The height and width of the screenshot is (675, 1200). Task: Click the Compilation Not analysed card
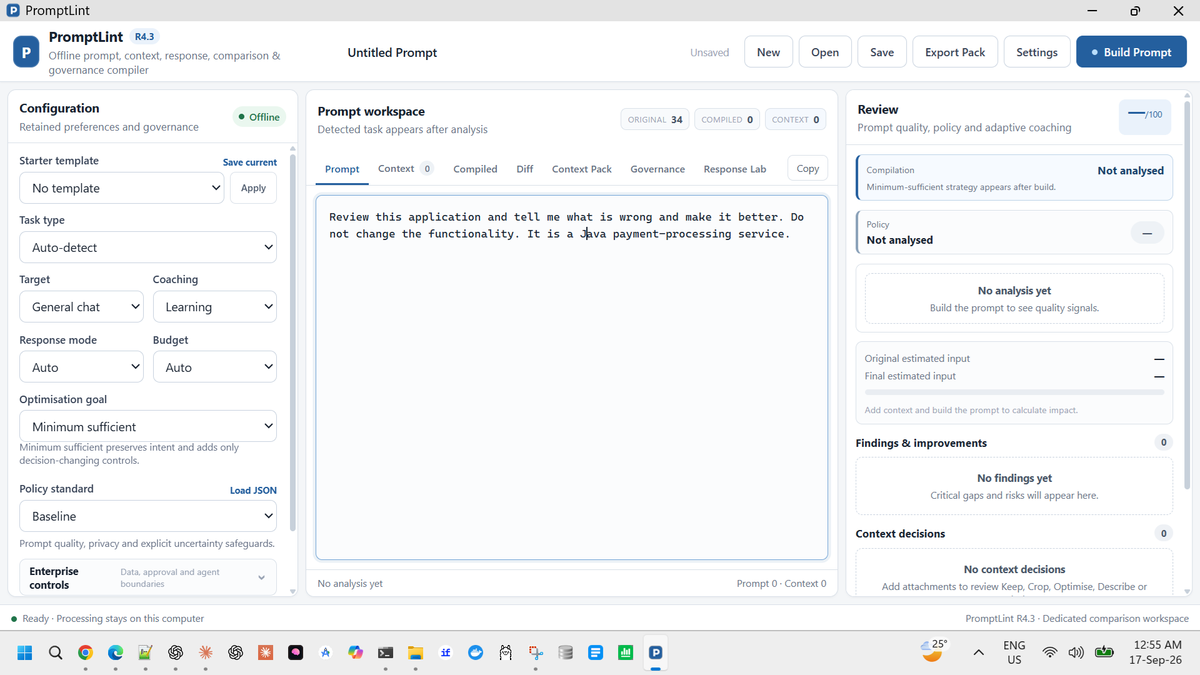point(1014,177)
